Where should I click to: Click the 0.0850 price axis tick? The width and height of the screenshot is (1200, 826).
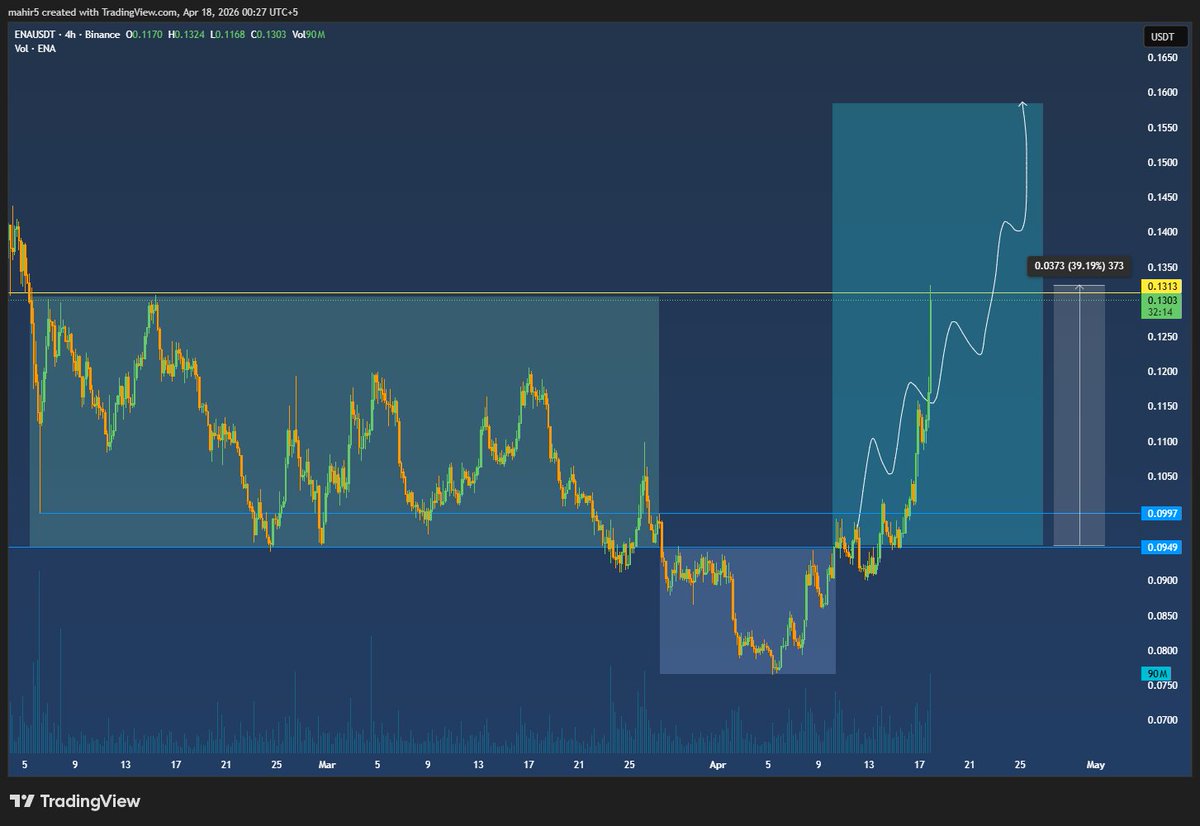(x=1163, y=616)
